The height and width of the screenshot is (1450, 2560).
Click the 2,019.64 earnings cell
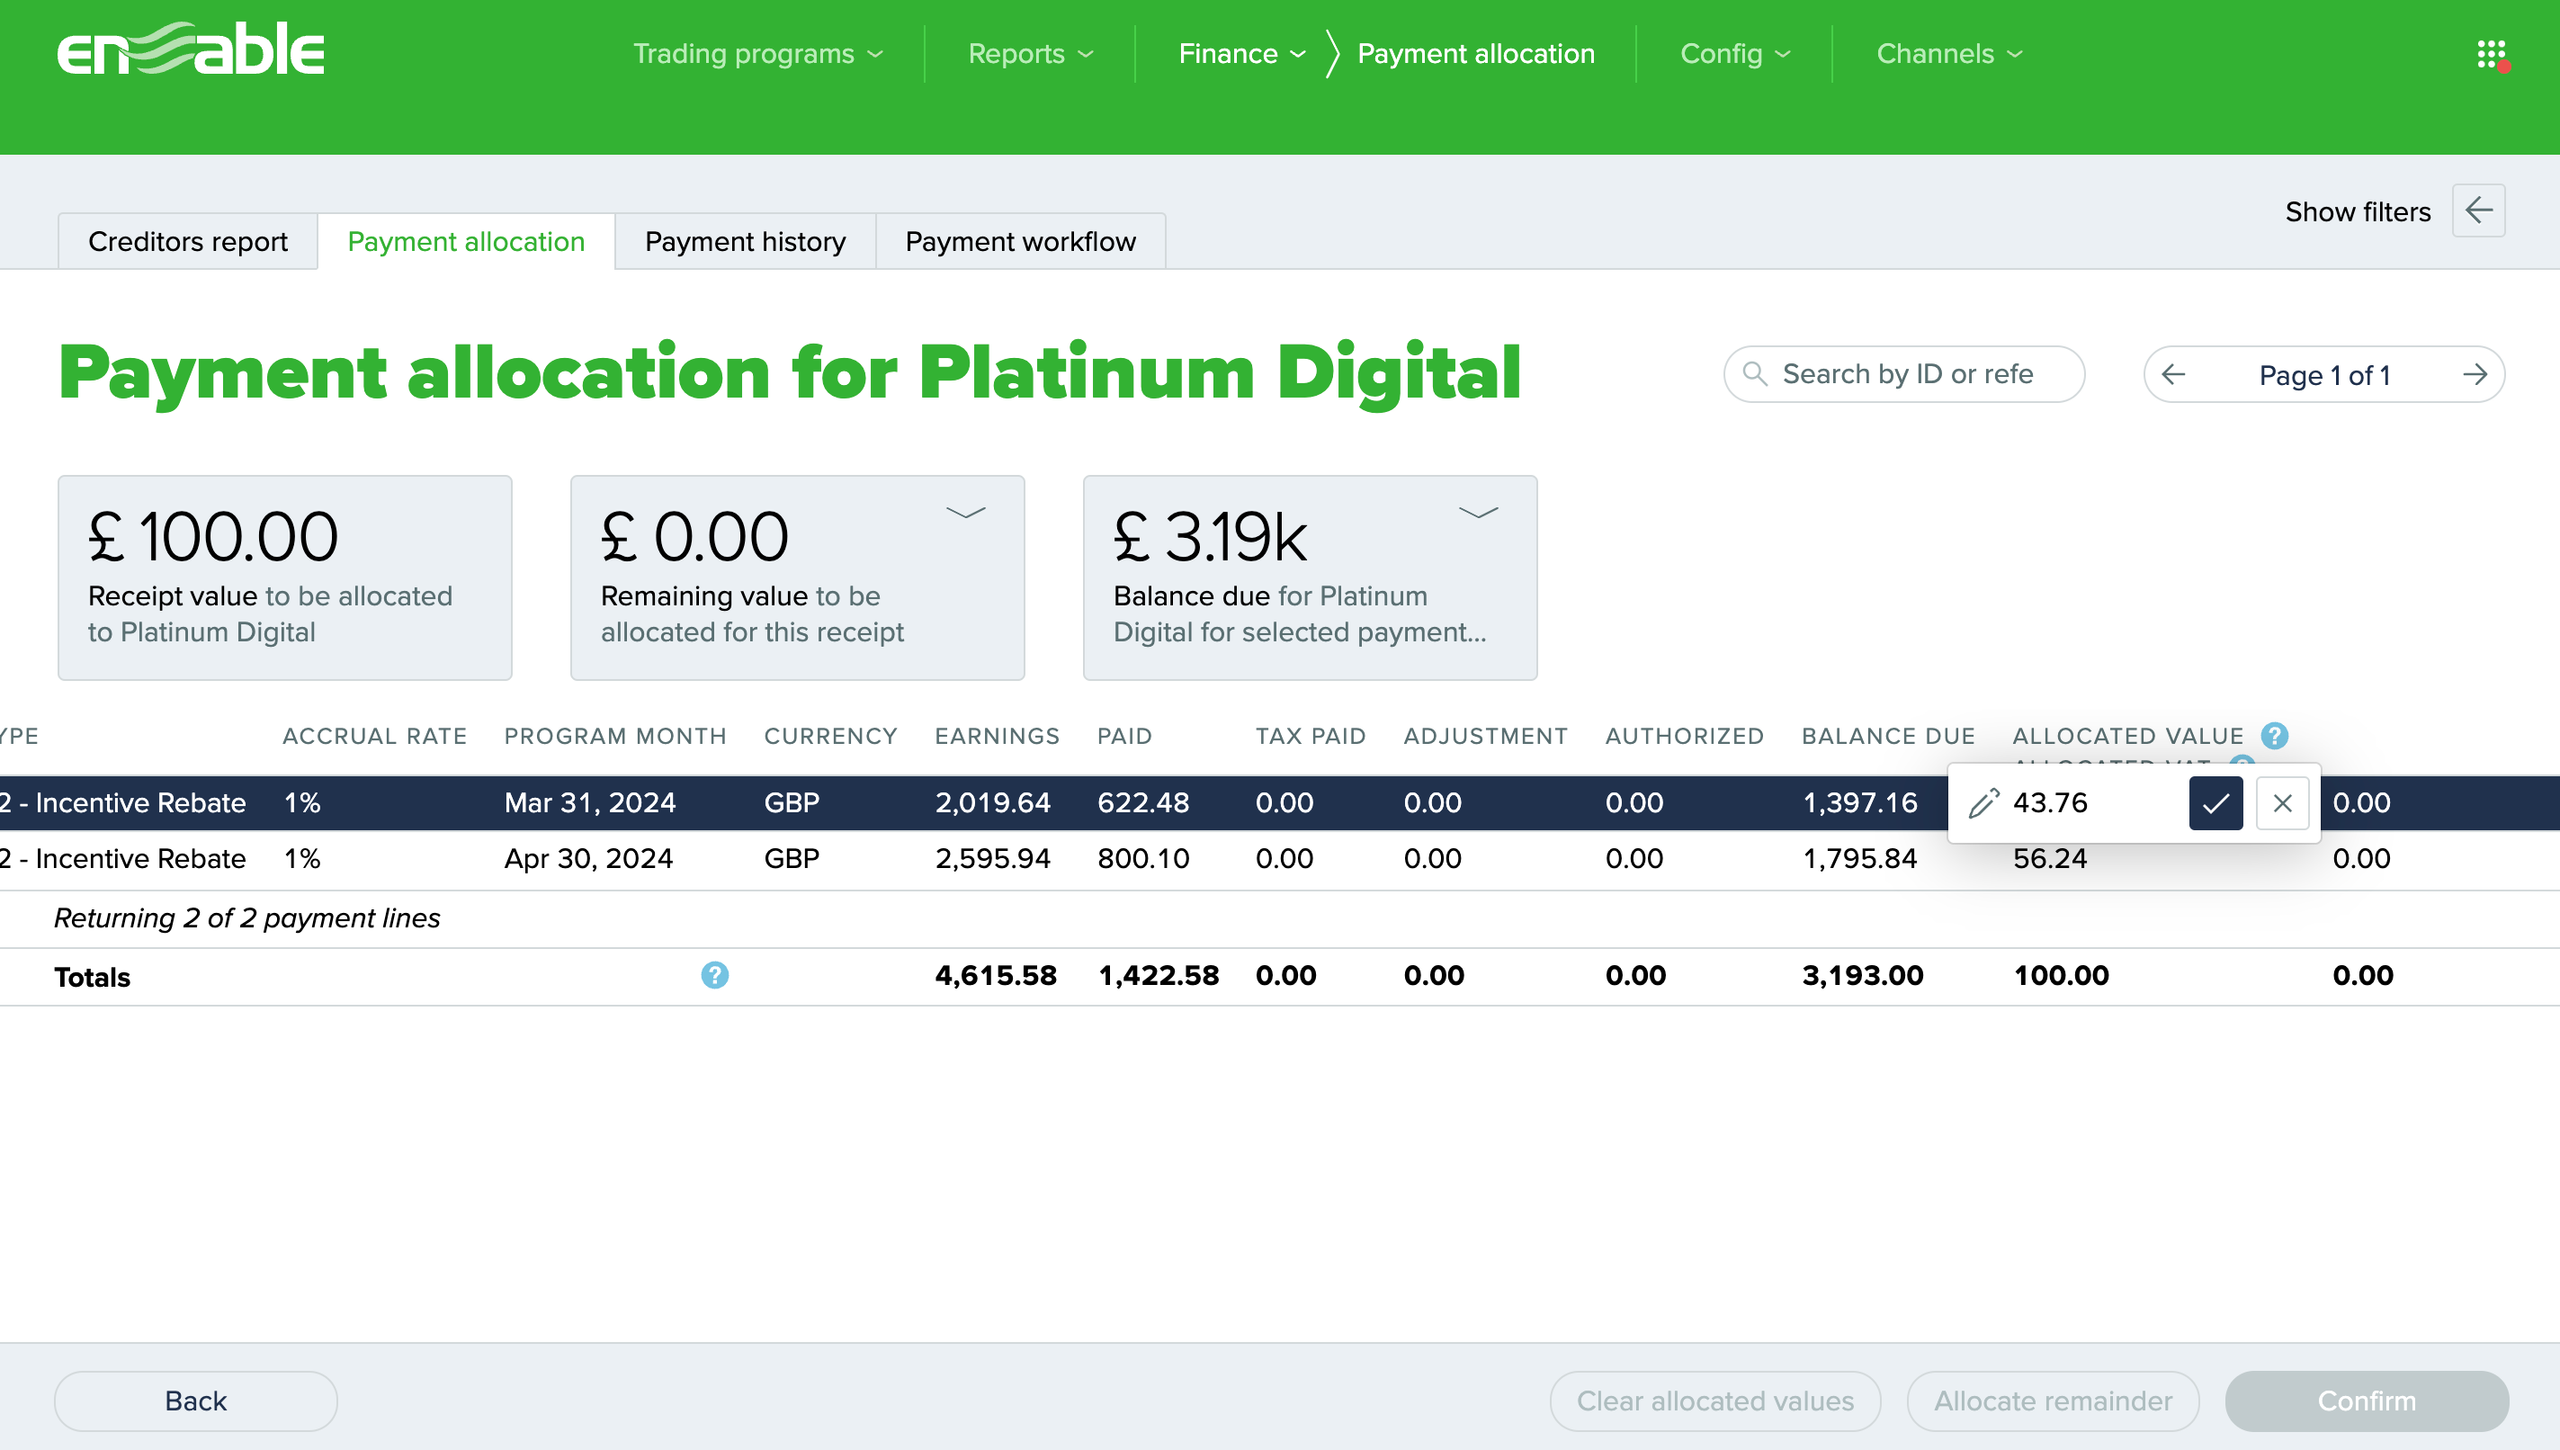[993, 803]
